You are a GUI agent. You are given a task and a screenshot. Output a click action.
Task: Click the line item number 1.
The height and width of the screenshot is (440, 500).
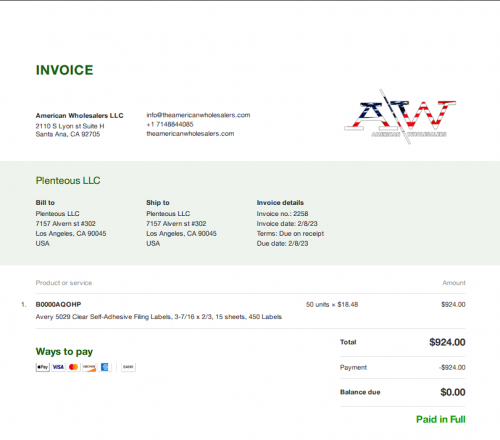click(23, 305)
